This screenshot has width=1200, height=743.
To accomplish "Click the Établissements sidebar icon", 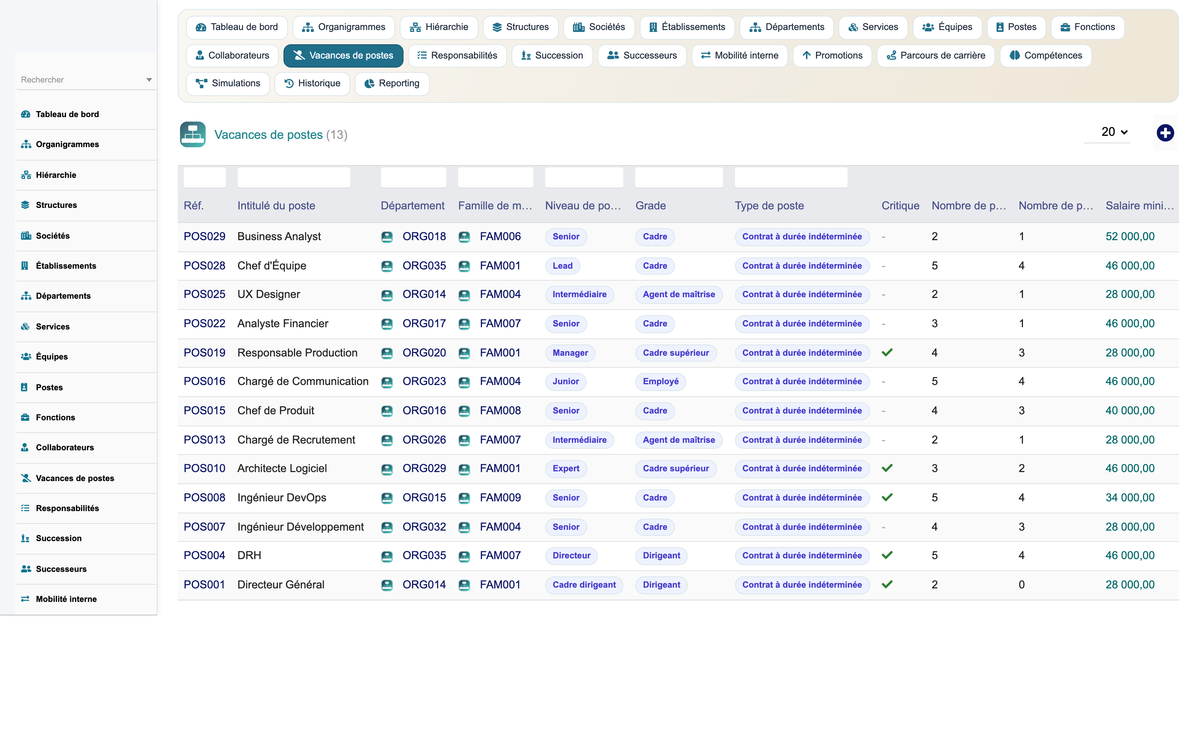I will pyautogui.click(x=26, y=266).
